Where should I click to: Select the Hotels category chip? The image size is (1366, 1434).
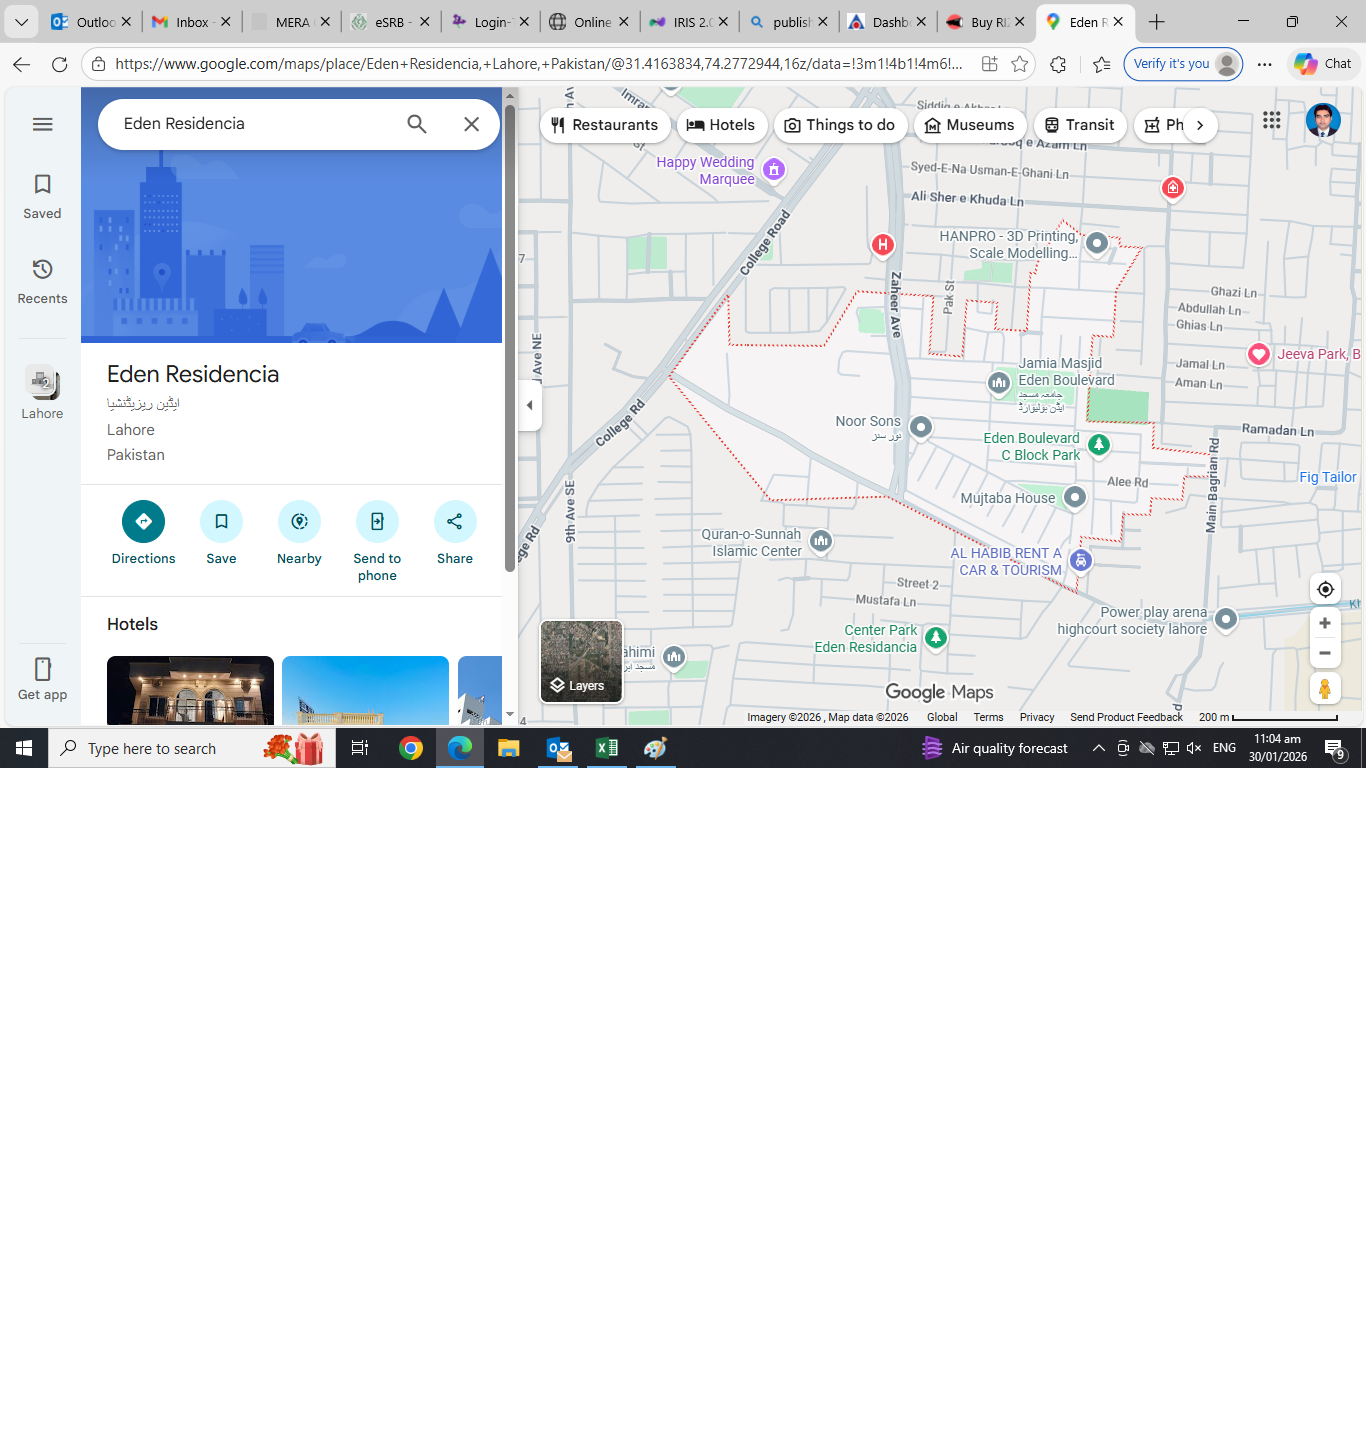tap(721, 125)
